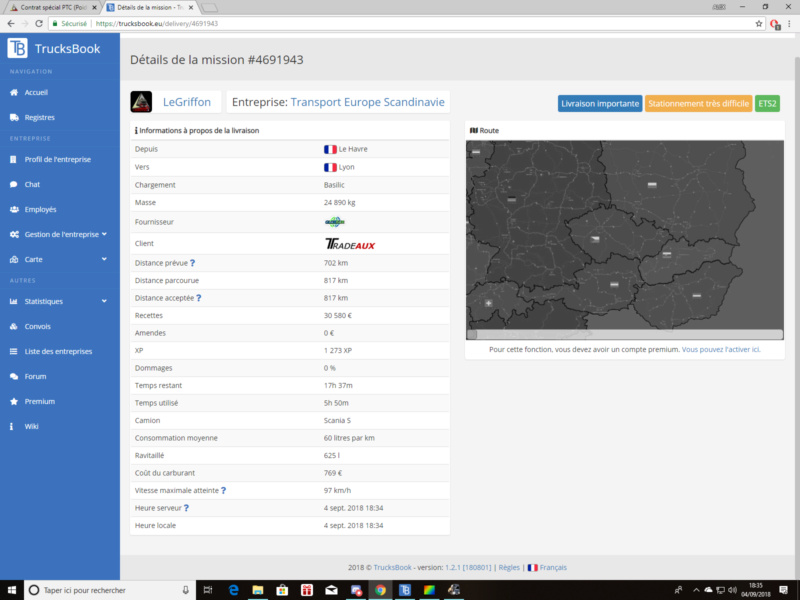Click the Wiki info icon
800x600 pixels.
click(x=11, y=426)
